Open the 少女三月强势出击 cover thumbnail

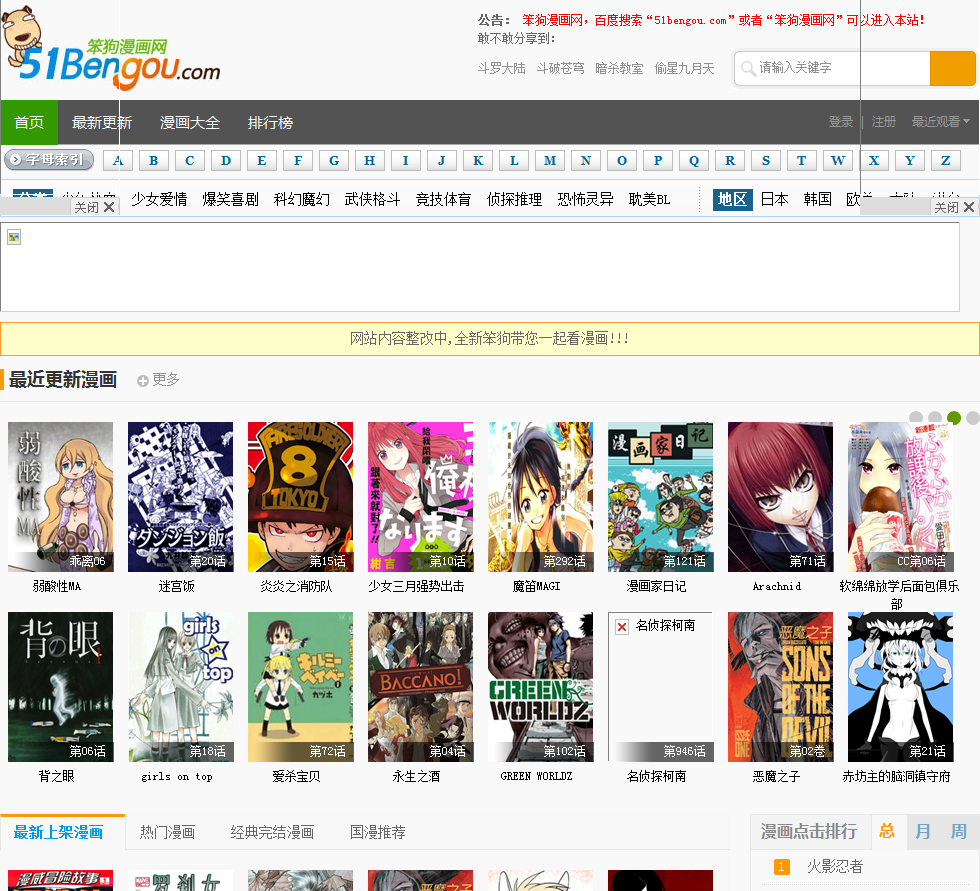tap(421, 497)
